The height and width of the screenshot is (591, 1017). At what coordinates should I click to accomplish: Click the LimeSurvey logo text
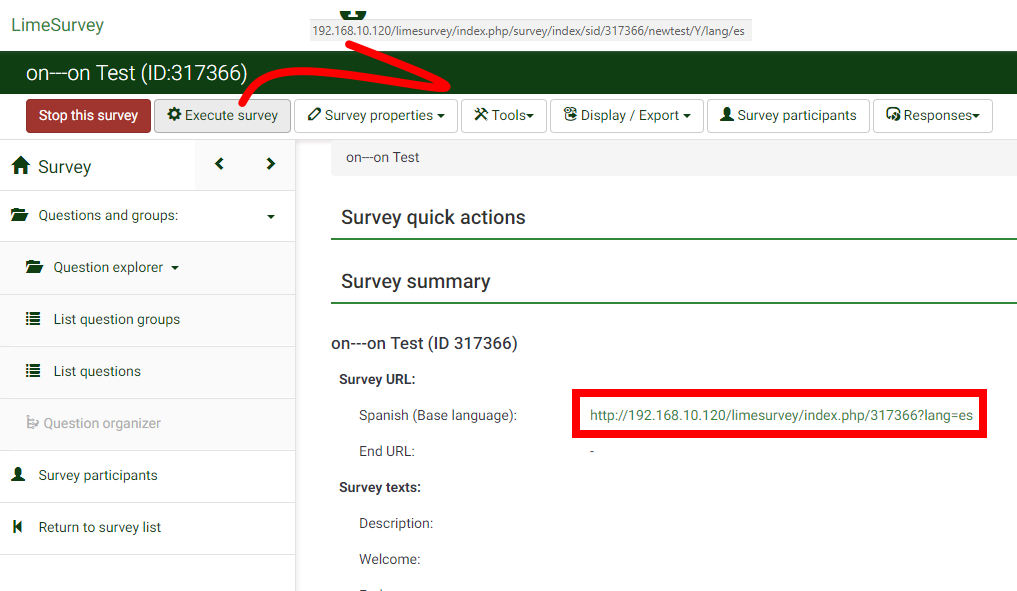pyautogui.click(x=57, y=25)
